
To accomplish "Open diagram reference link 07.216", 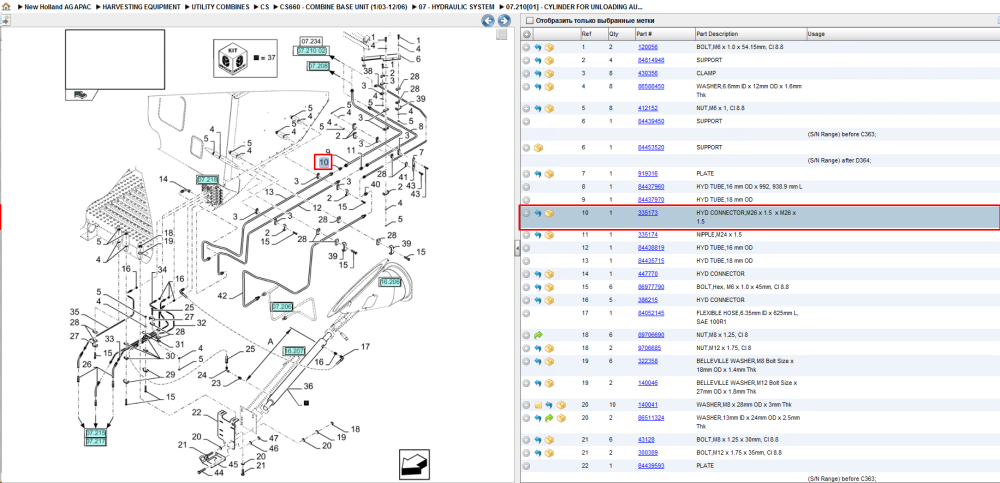I will (207, 180).
